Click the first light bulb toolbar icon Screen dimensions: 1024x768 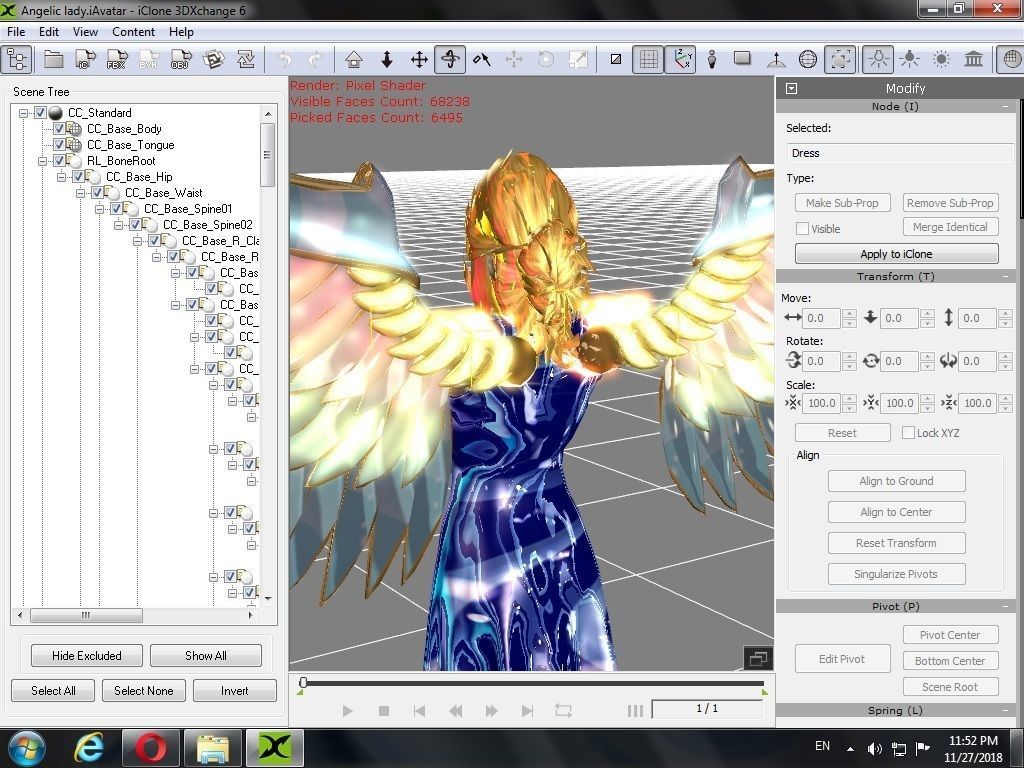coord(878,59)
